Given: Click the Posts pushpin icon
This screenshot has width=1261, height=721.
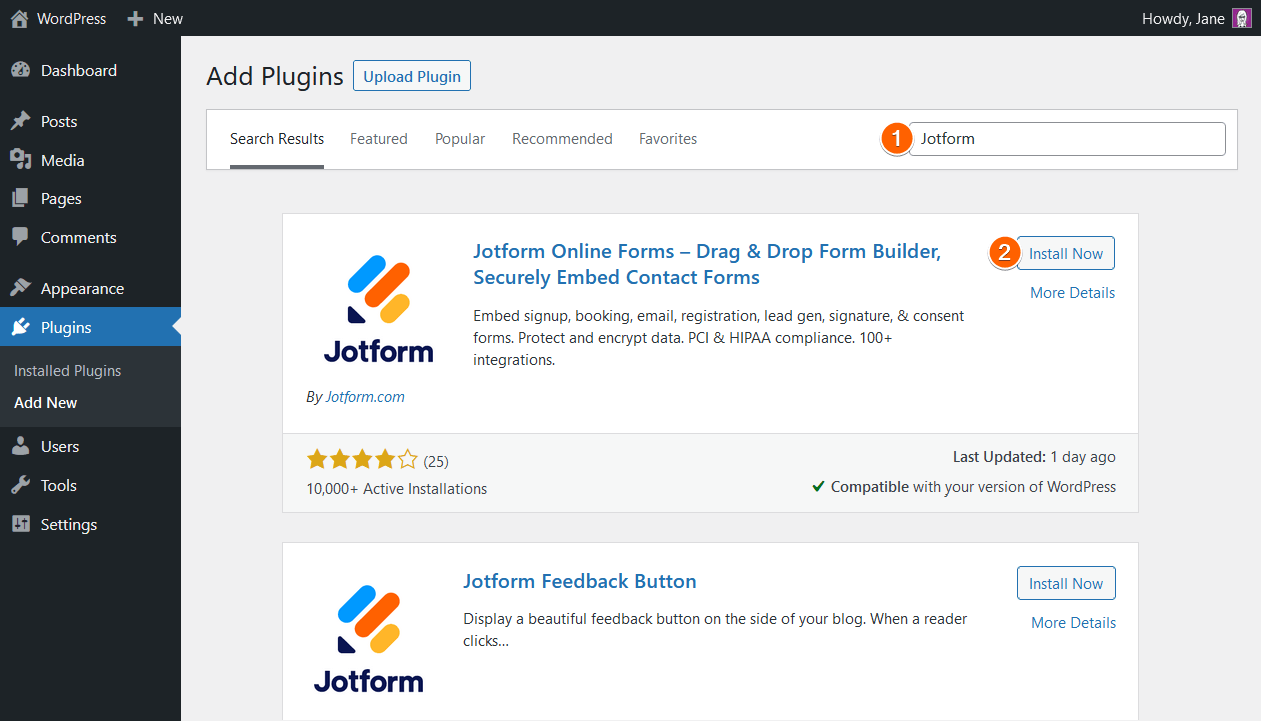Looking at the screenshot, I should pyautogui.click(x=20, y=122).
